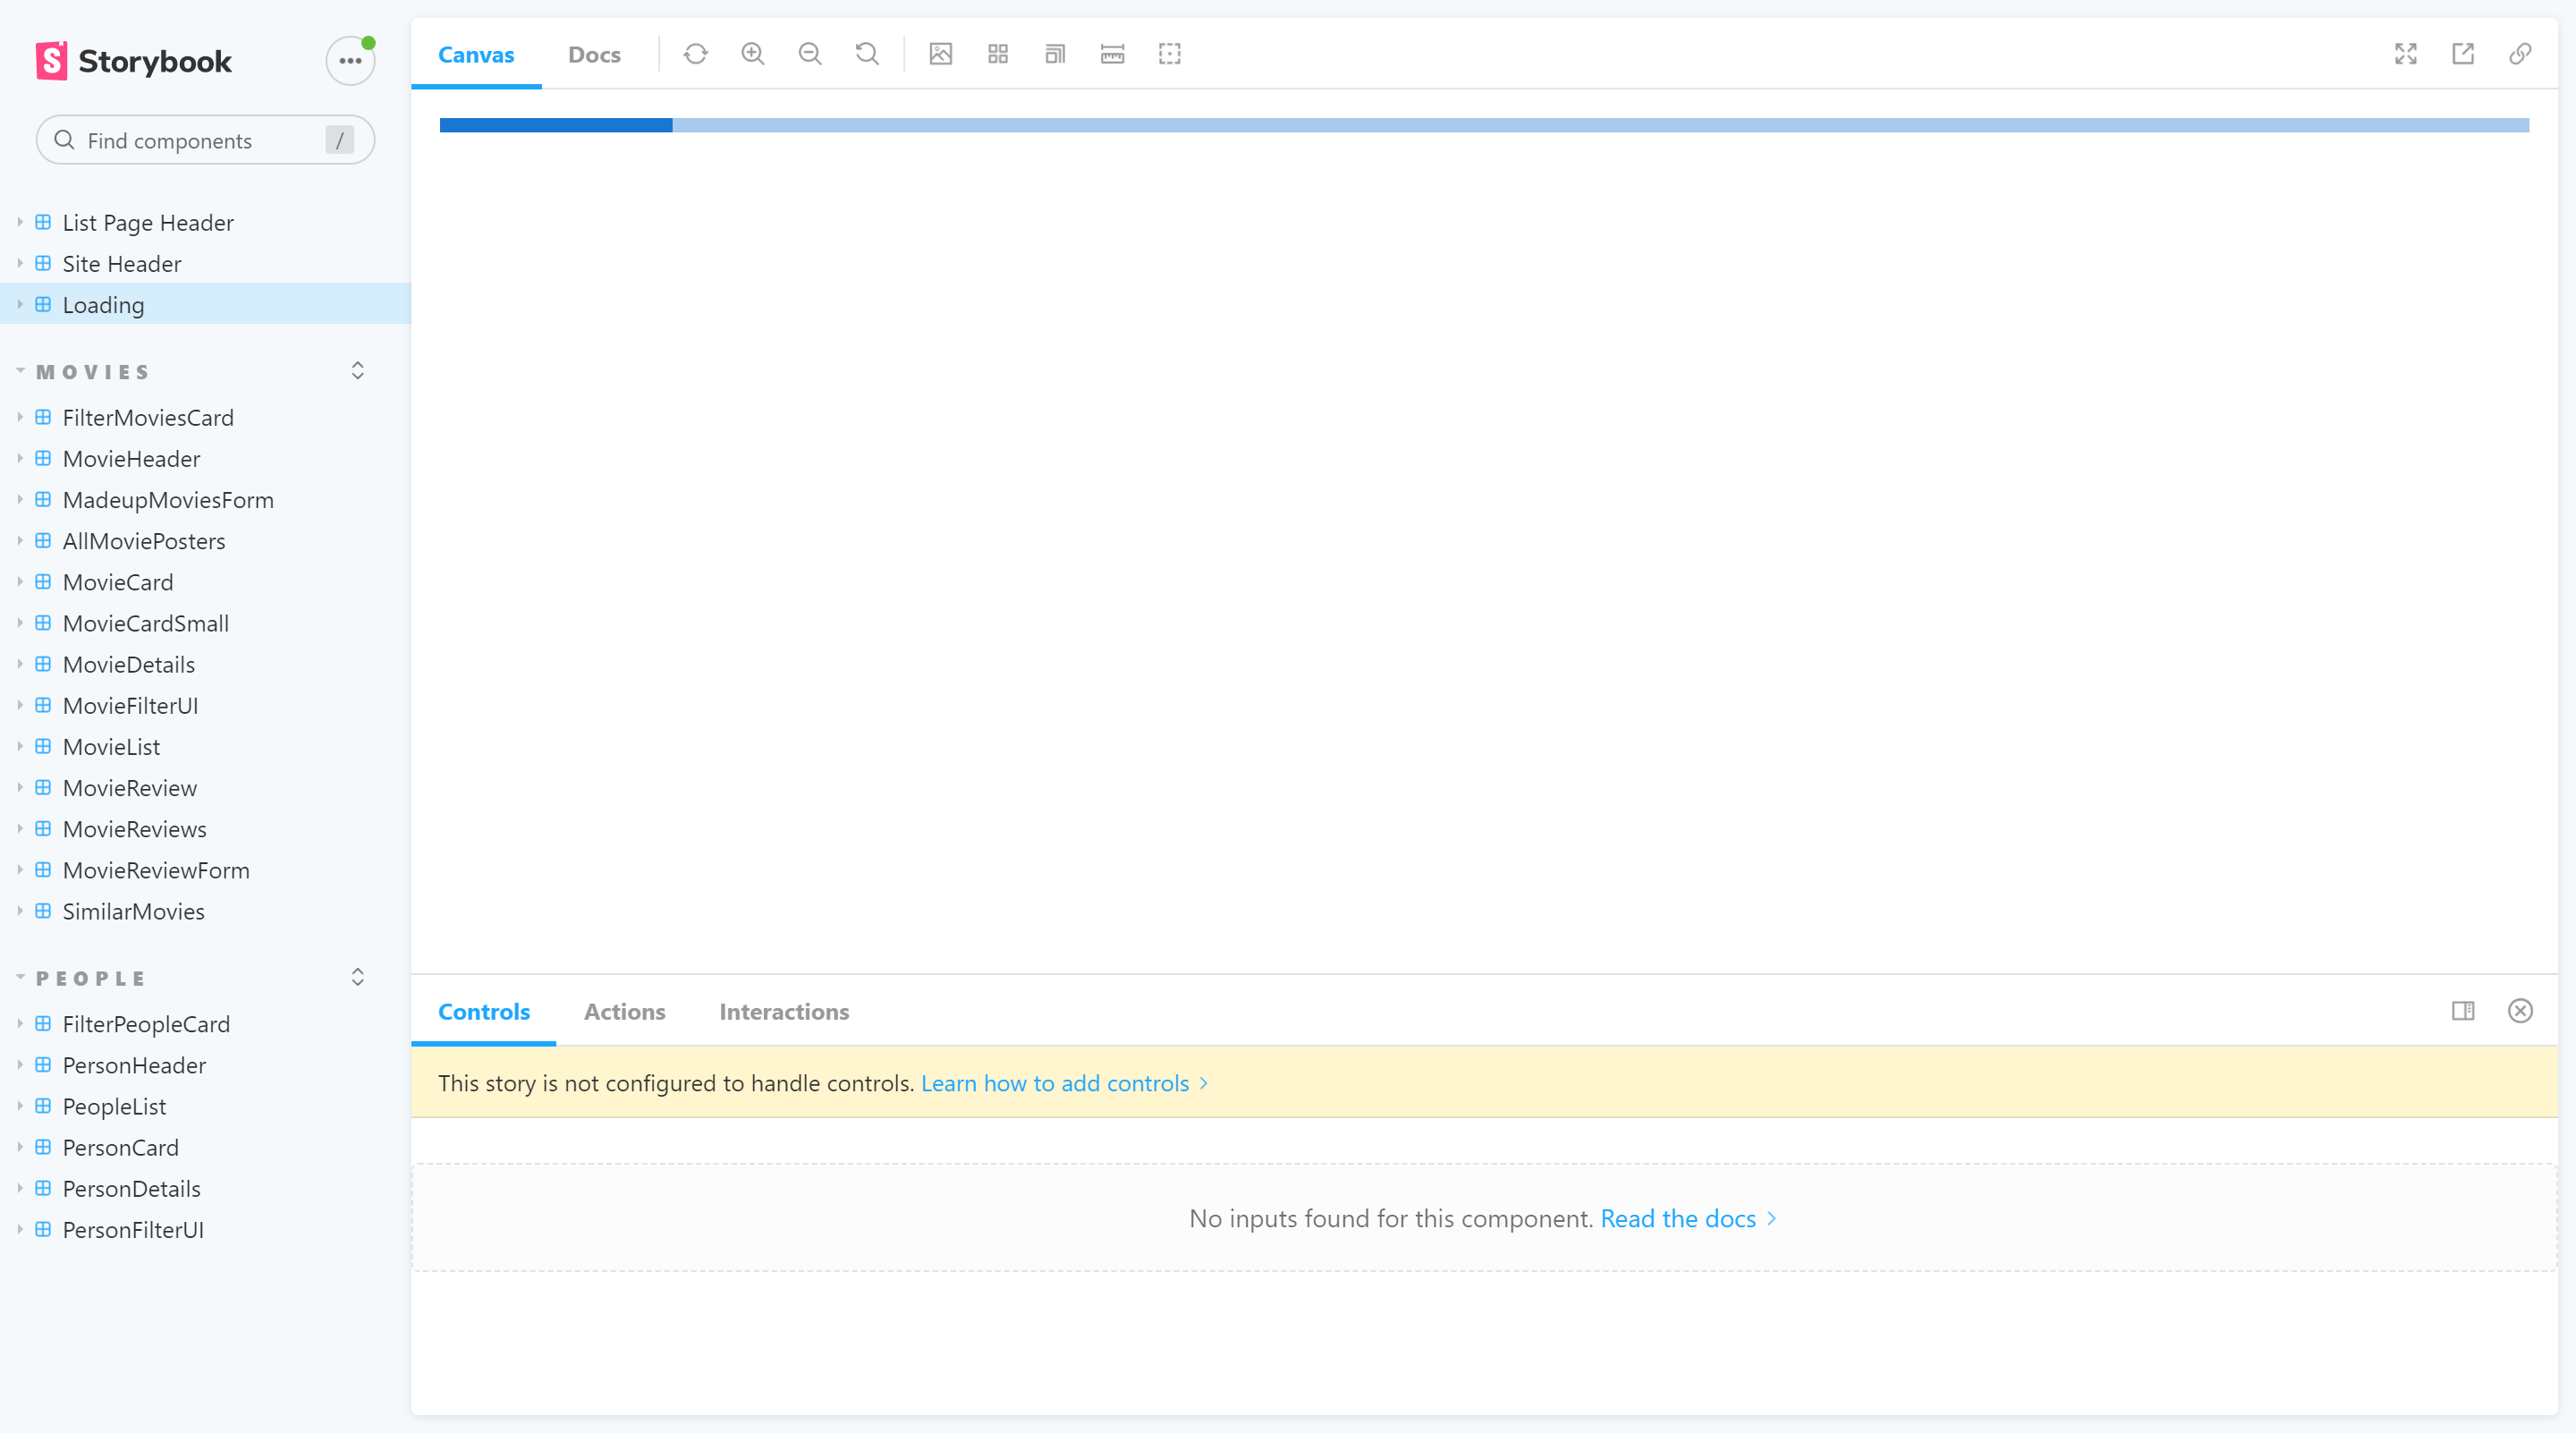
Task: Switch to the Actions tab
Action: tap(624, 1011)
